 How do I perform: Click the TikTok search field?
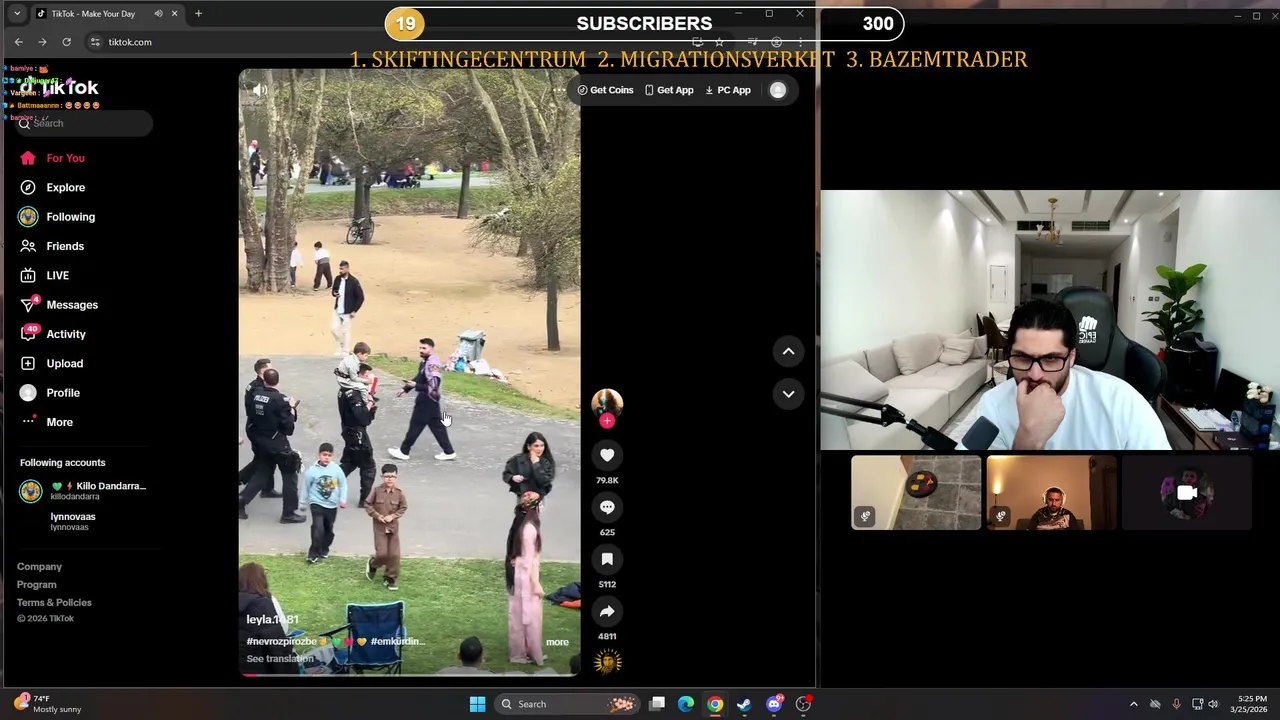[x=84, y=123]
